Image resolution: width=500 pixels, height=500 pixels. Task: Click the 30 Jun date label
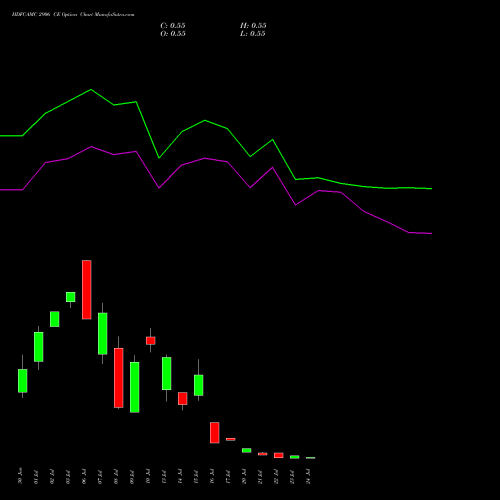pyautogui.click(x=20, y=476)
